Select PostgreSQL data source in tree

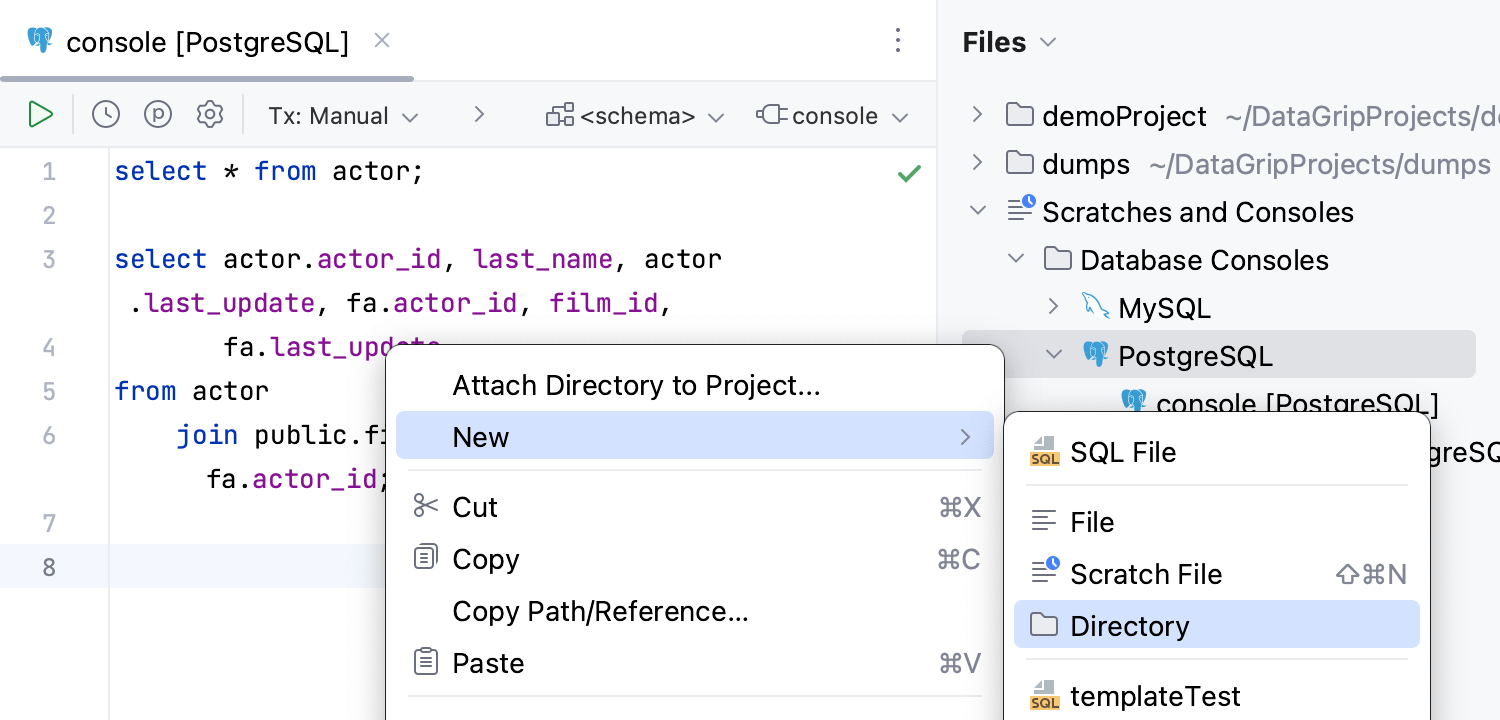(1195, 356)
